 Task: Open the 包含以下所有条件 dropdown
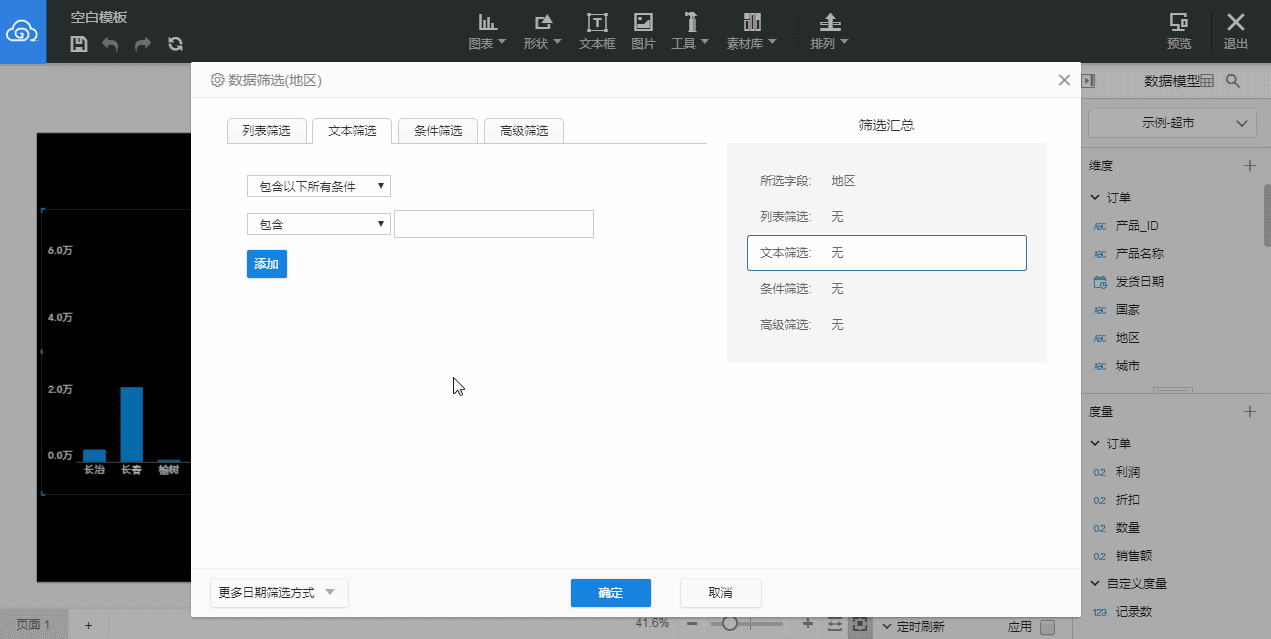tap(319, 186)
